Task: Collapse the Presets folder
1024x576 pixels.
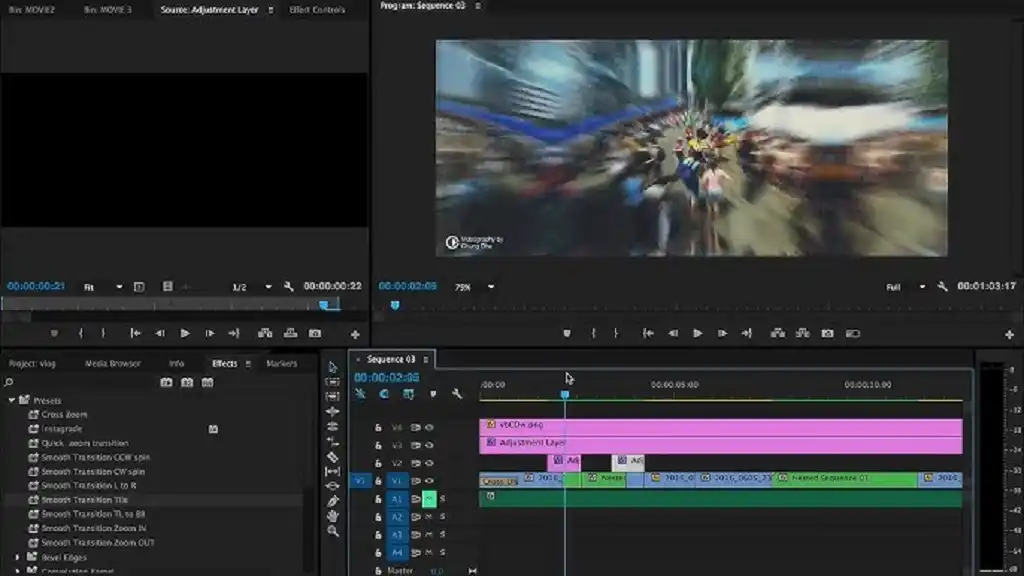Action: [11, 400]
